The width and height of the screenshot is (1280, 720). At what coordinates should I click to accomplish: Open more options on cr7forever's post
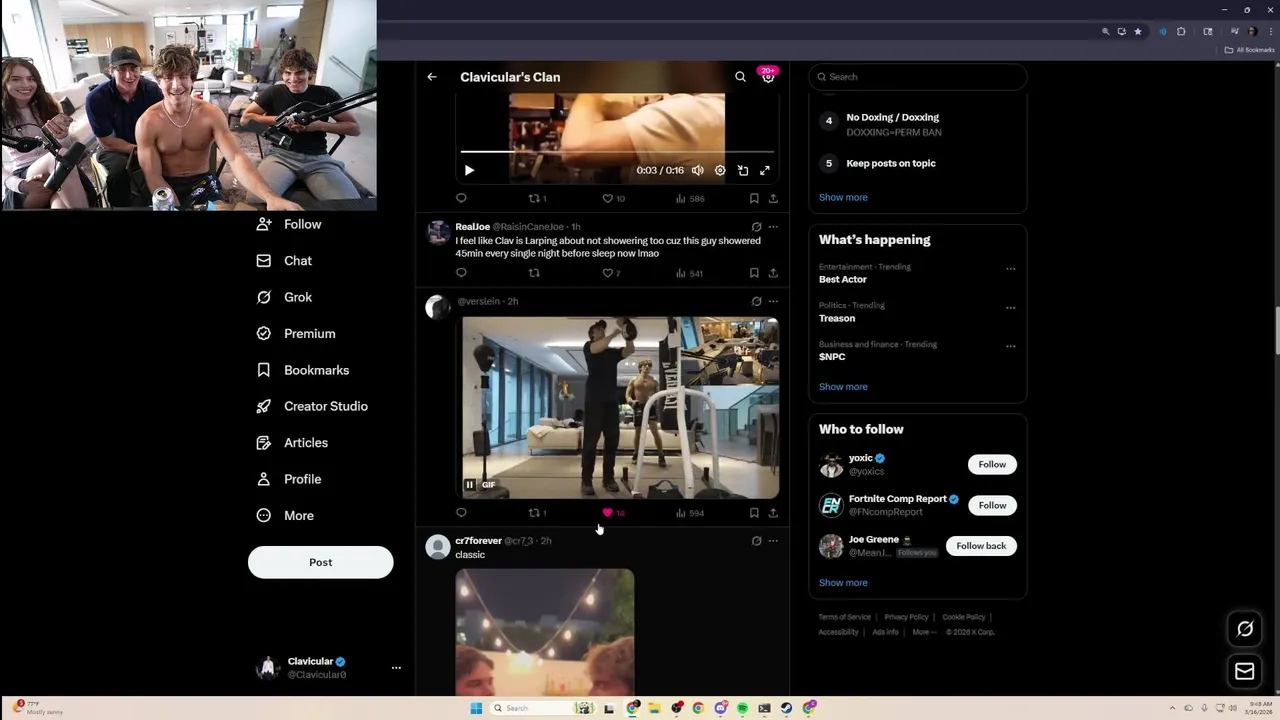click(773, 541)
